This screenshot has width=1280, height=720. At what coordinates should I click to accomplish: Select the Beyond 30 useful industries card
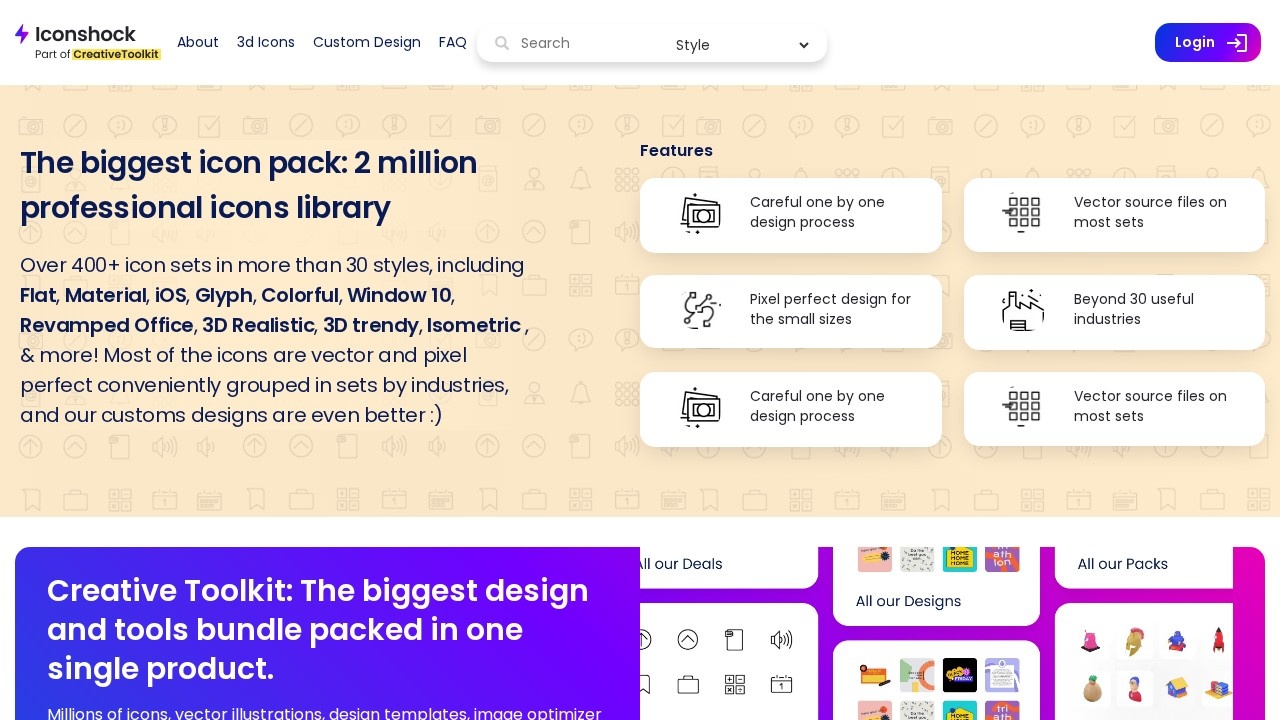[1114, 312]
